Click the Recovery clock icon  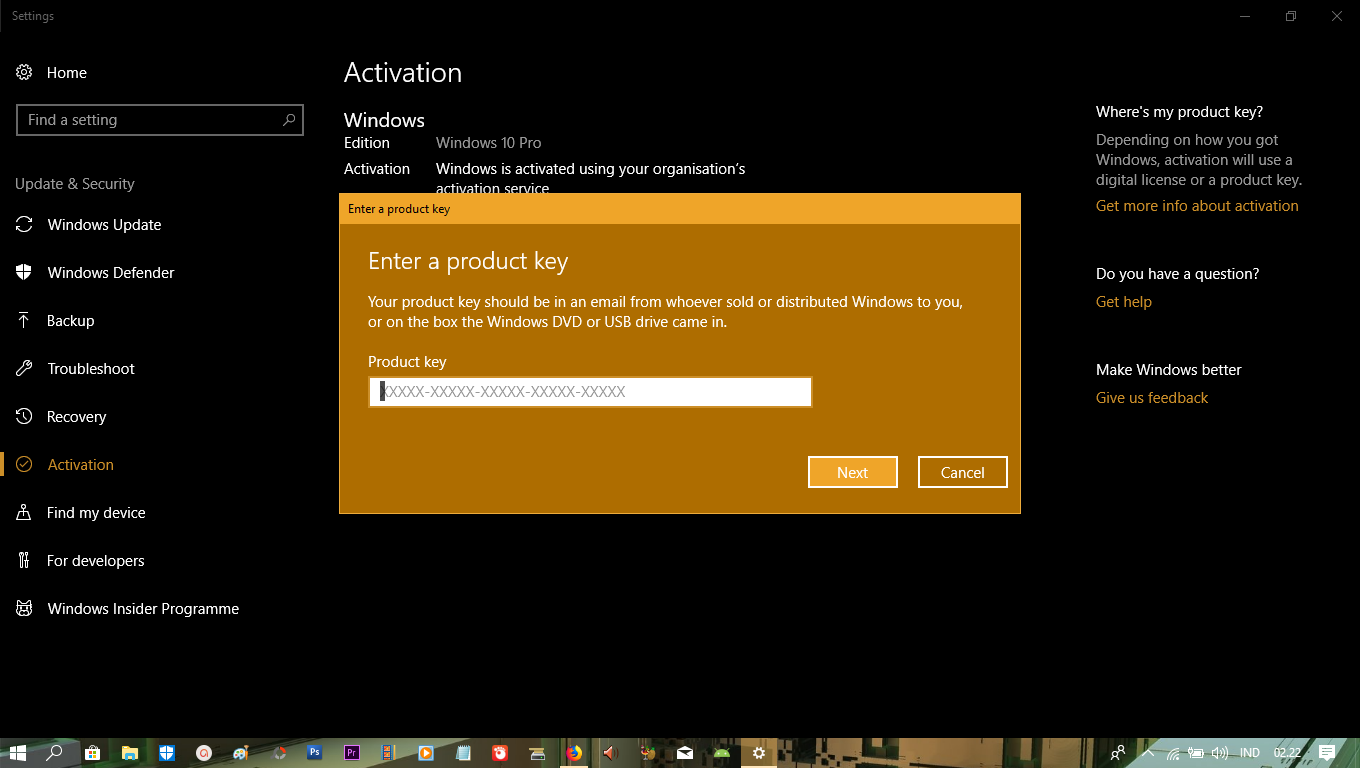coord(24,417)
